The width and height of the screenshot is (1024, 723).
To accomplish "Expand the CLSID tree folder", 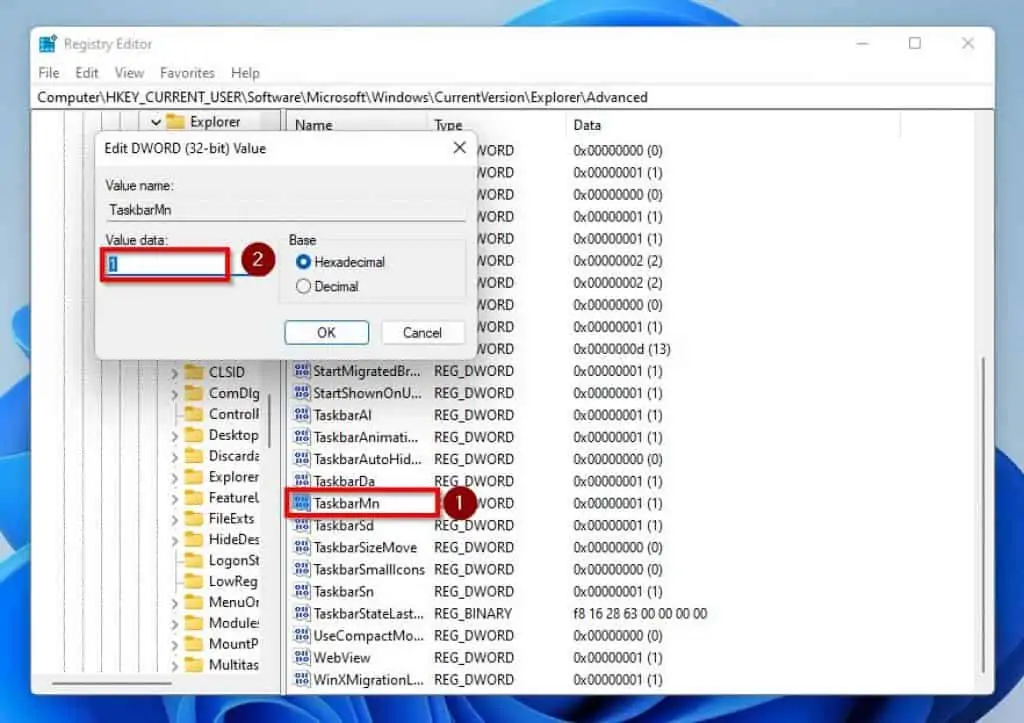I will point(174,372).
